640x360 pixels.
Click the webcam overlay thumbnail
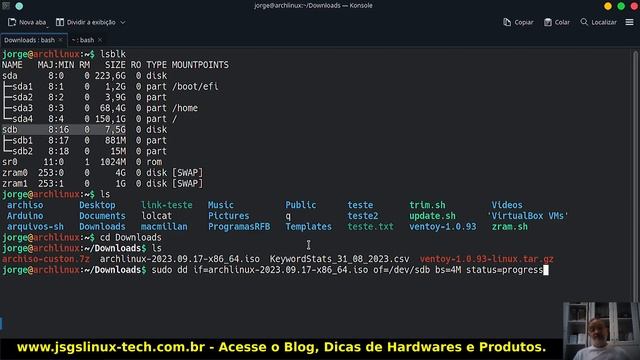click(601, 331)
